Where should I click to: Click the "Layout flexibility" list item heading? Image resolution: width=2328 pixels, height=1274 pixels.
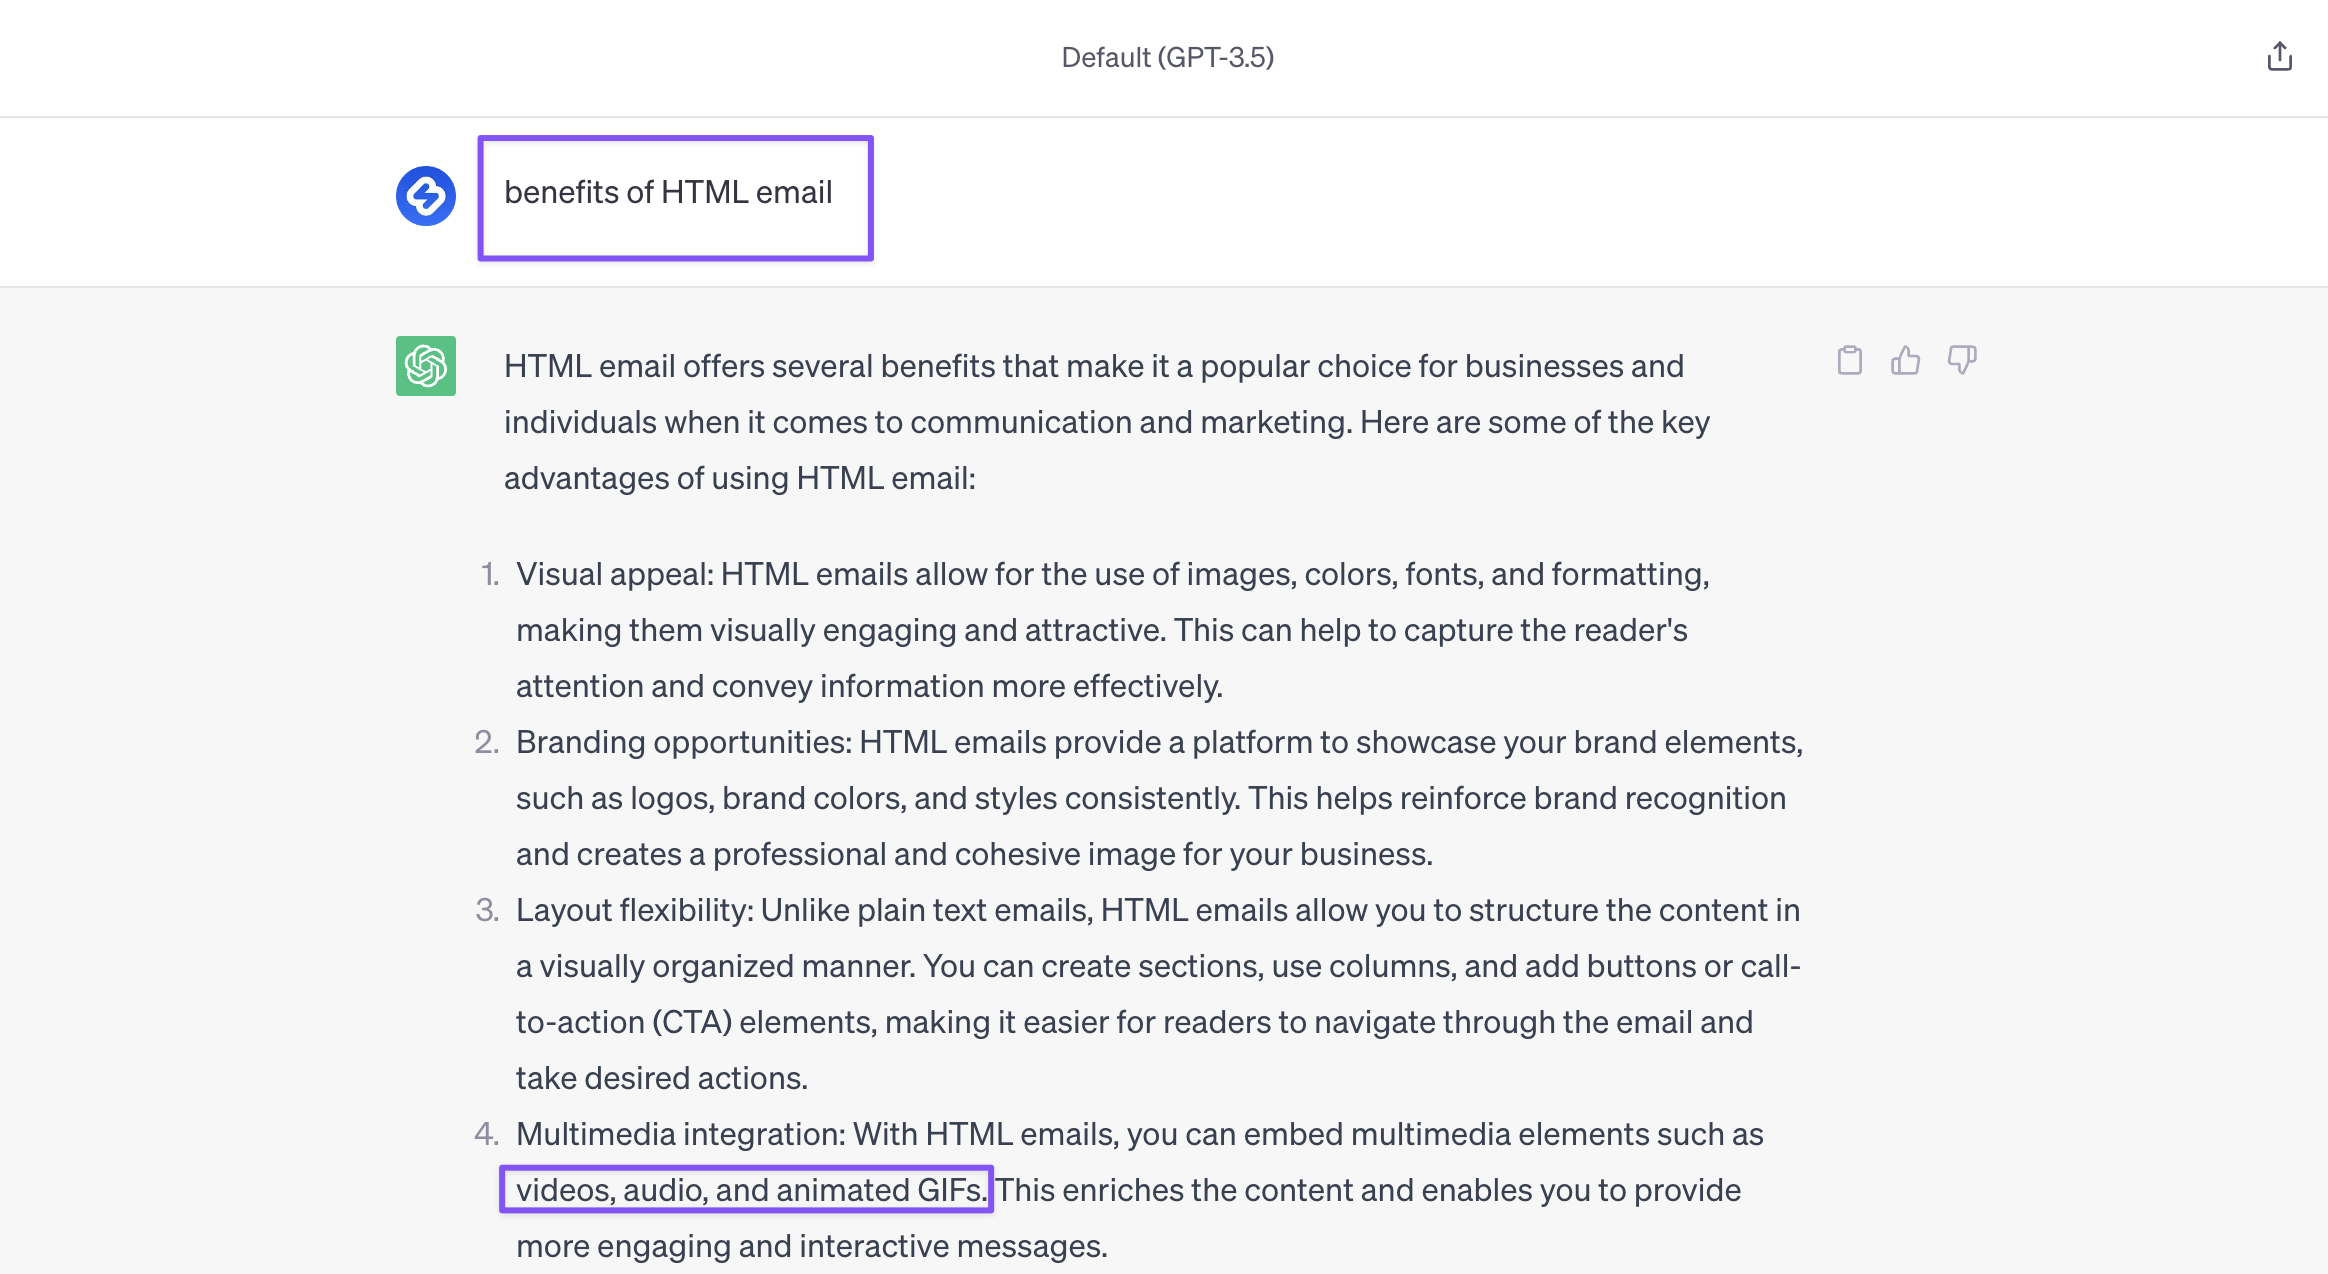click(634, 910)
